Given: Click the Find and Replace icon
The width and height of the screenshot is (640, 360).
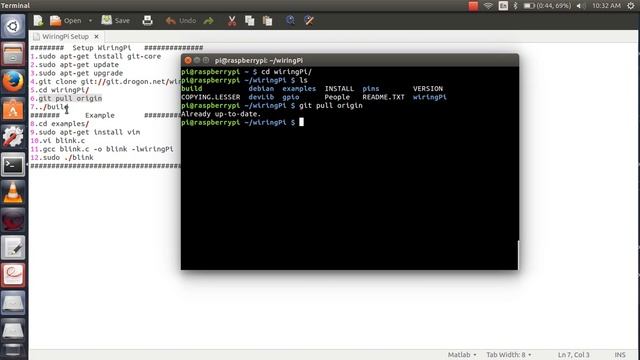Looking at the screenshot, I should tap(309, 20).
